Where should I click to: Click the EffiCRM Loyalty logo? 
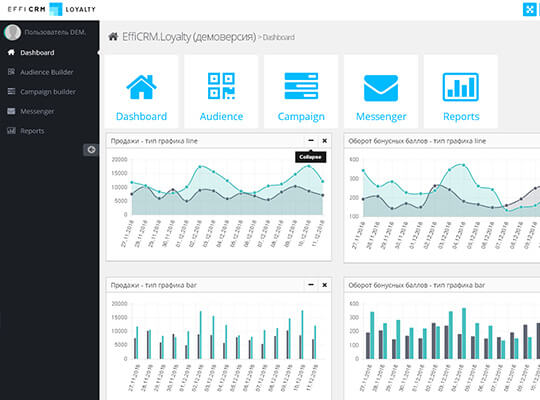tap(52, 9)
